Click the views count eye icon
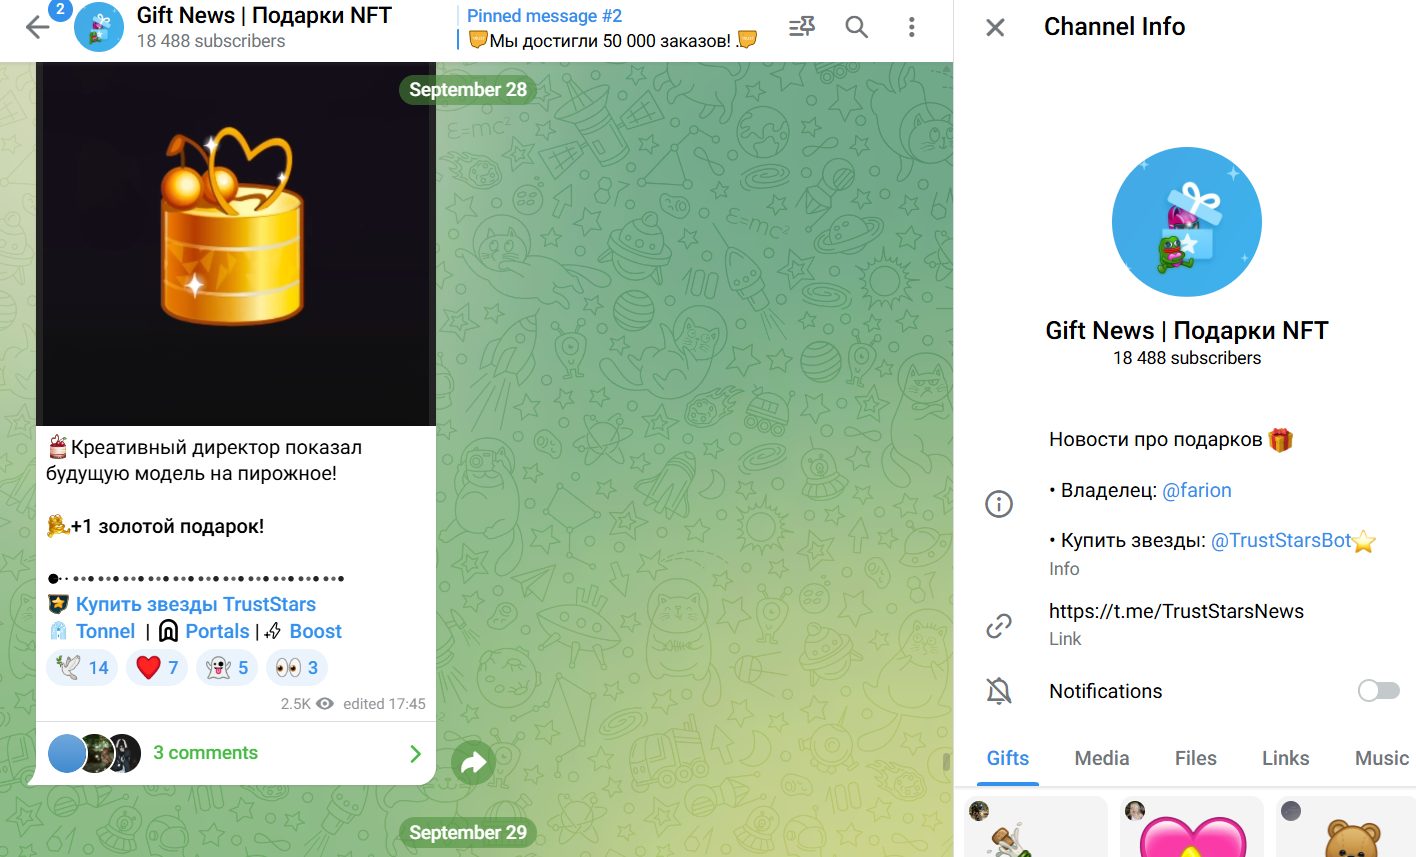The width and height of the screenshot is (1416, 857). (325, 704)
